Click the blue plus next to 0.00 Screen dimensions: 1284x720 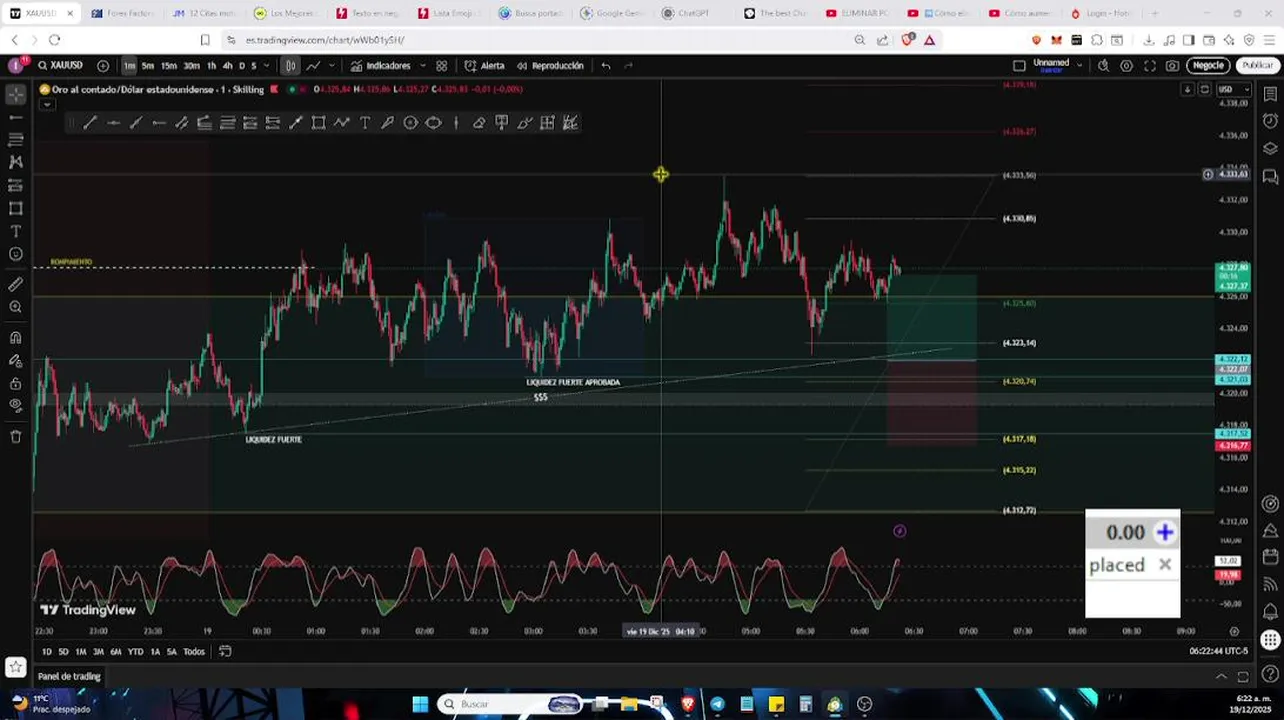coord(1164,533)
